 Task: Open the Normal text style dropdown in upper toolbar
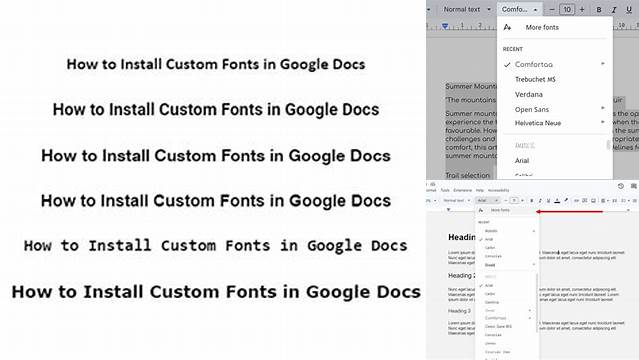pos(467,9)
